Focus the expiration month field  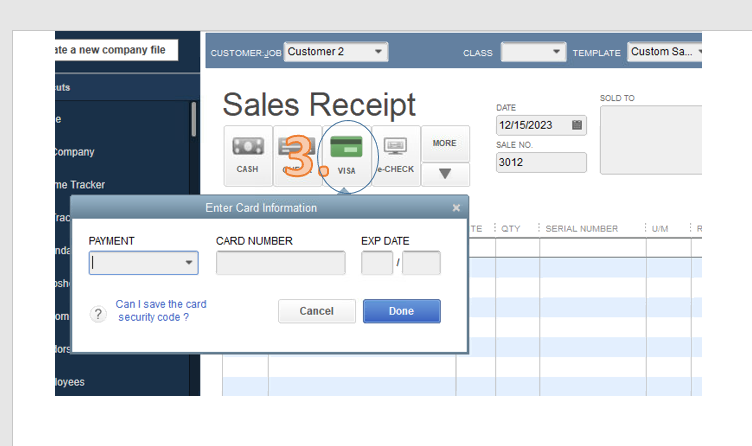[377, 263]
